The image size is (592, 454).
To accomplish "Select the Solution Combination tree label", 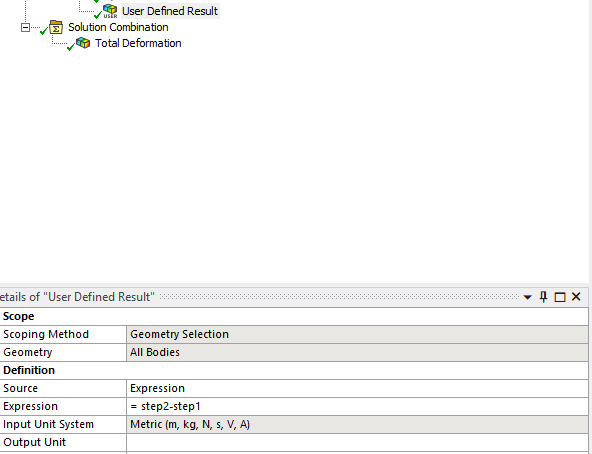I will point(118,27).
